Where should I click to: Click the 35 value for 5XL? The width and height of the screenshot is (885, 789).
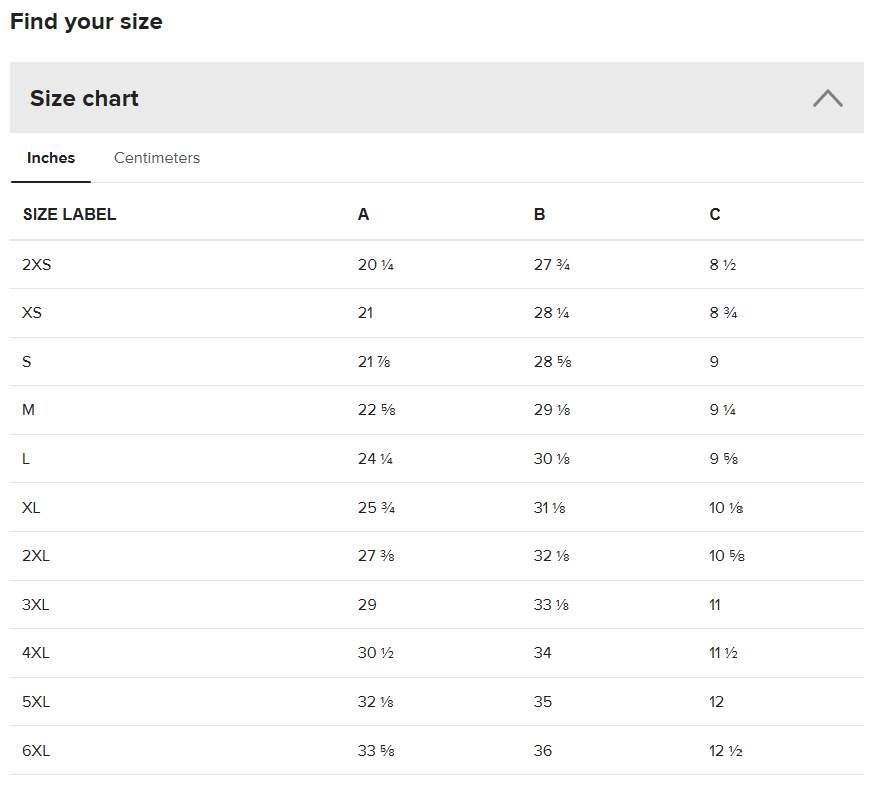[543, 702]
